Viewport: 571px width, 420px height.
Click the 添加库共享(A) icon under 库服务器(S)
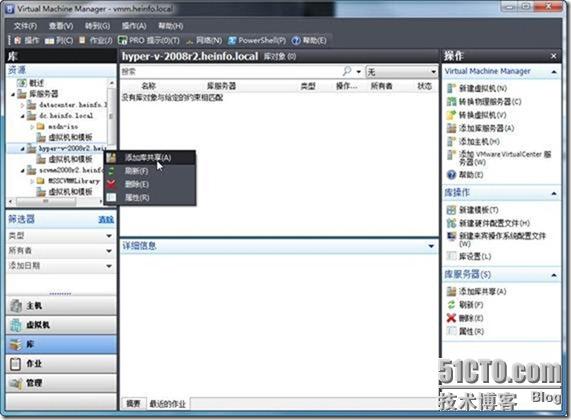pyautogui.click(x=451, y=291)
